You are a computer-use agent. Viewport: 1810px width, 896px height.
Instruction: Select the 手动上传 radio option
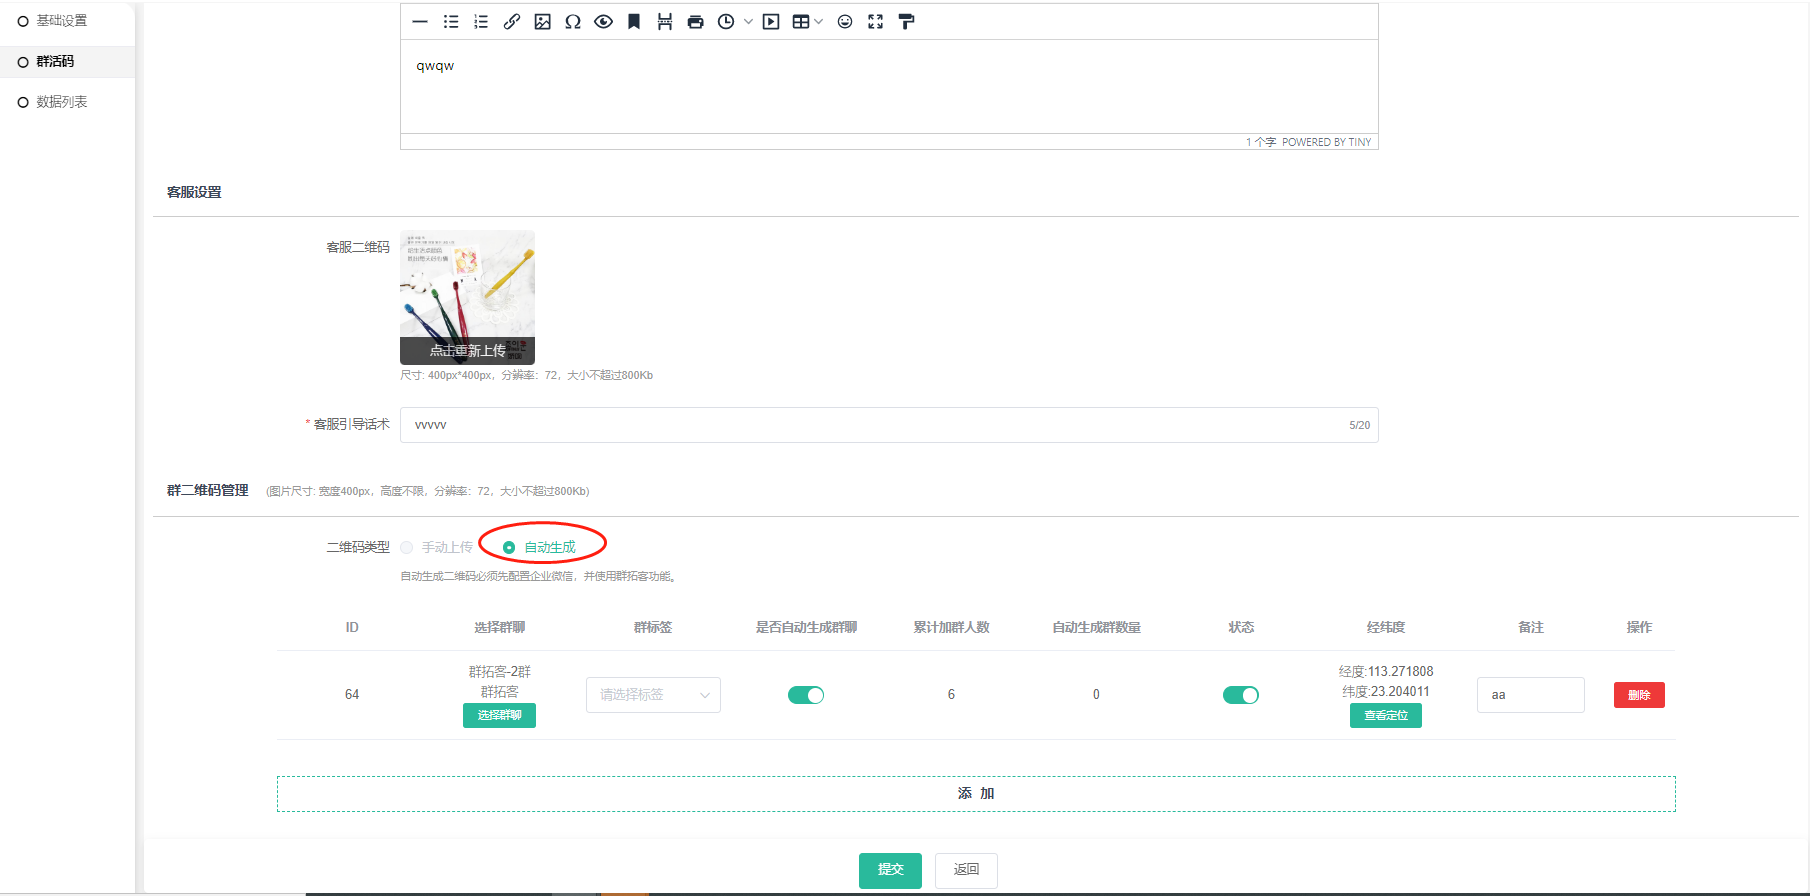[407, 547]
